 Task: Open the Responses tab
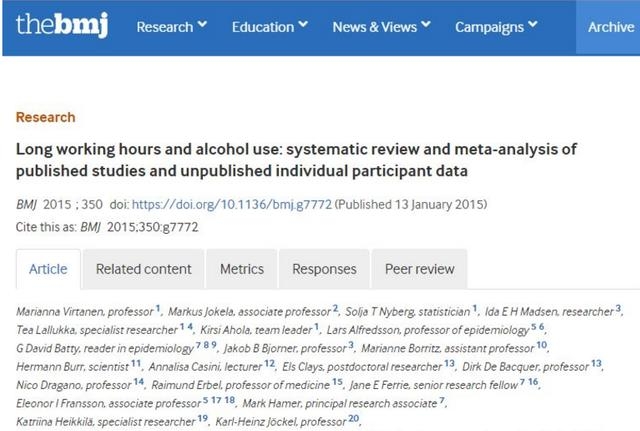pyautogui.click(x=324, y=269)
